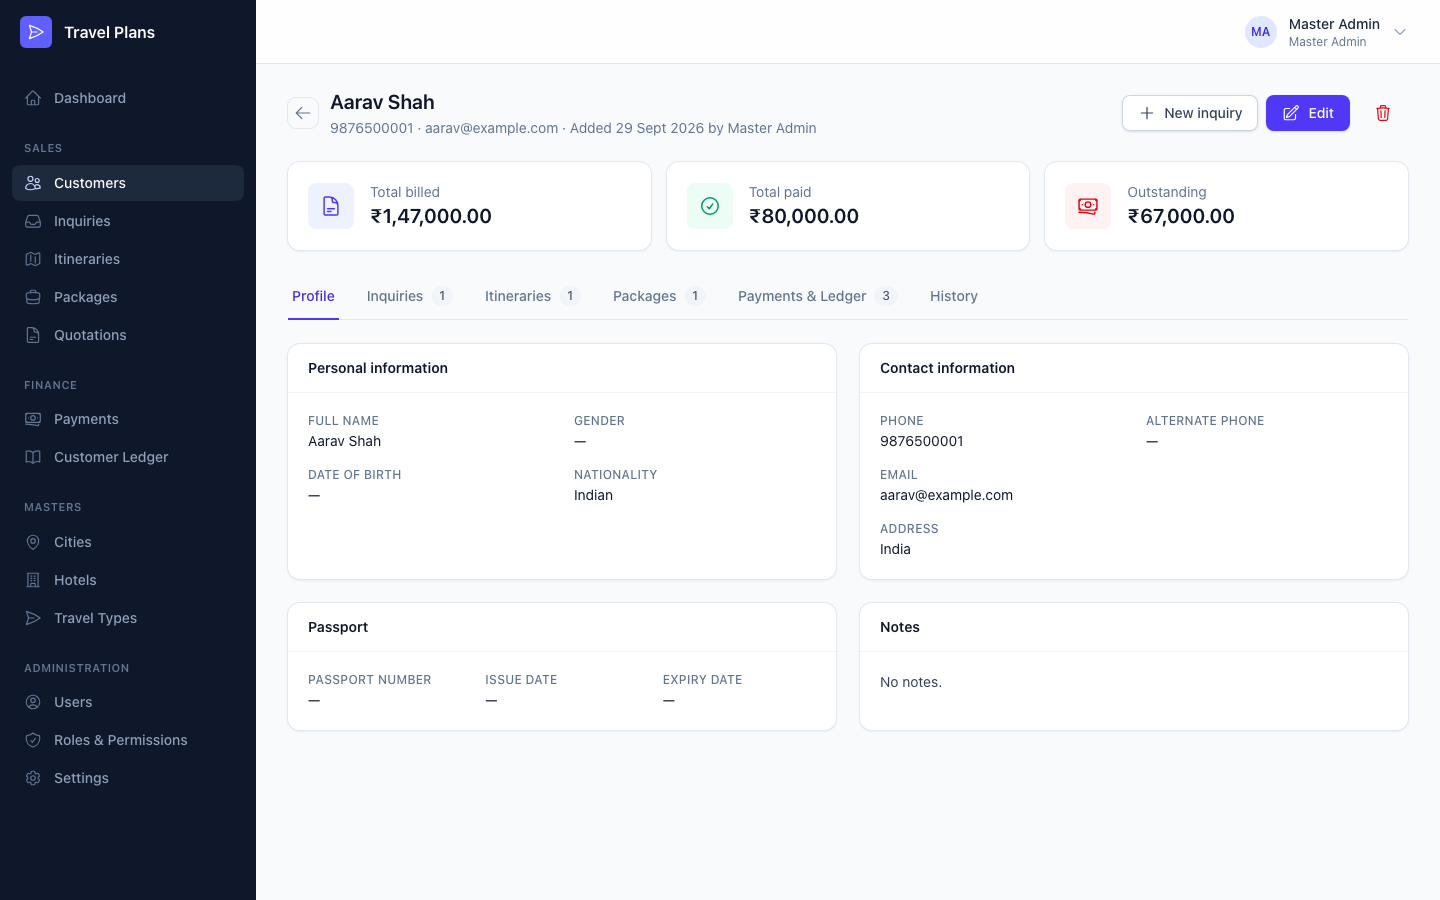Click the Indian nationality value
The height and width of the screenshot is (900, 1440).
(593, 495)
